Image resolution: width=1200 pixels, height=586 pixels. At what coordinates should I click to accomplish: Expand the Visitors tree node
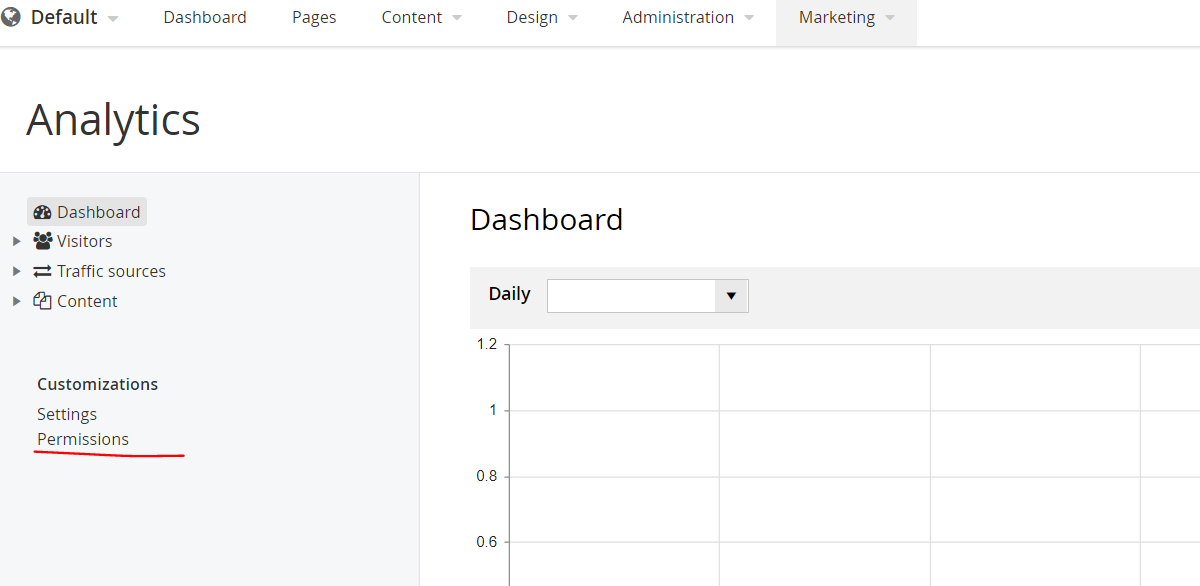click(x=16, y=241)
